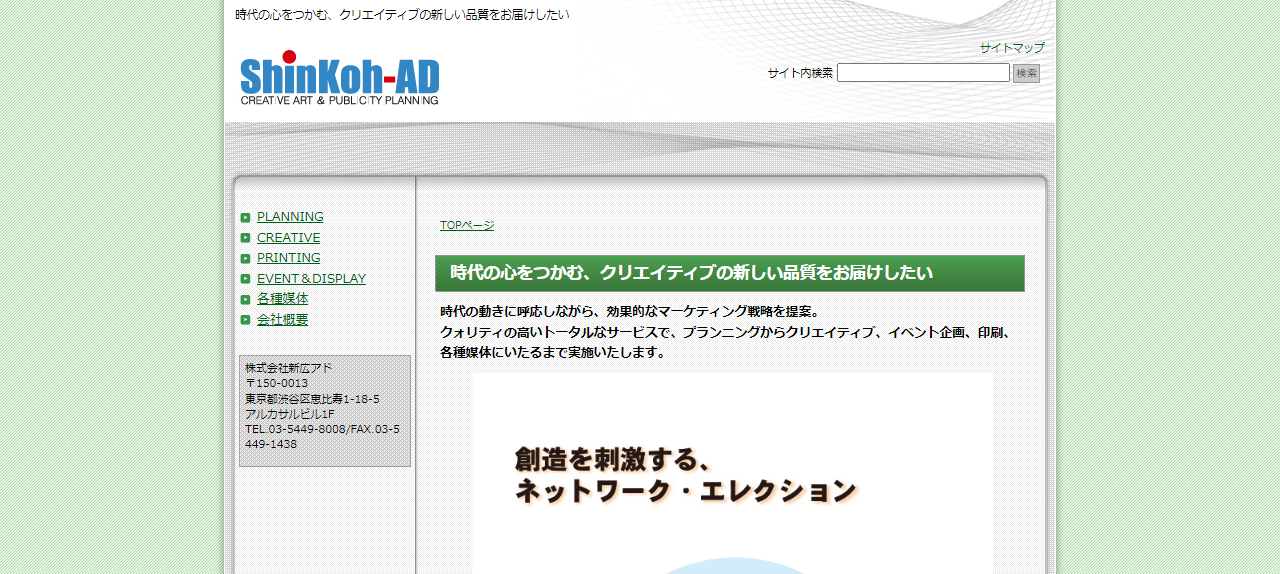Open the EVENT＆DISPLAY menu link
Screen dimensions: 1280x574
point(311,279)
